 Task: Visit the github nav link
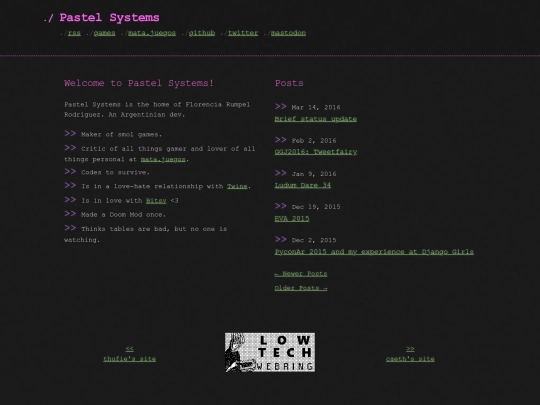[x=202, y=33]
